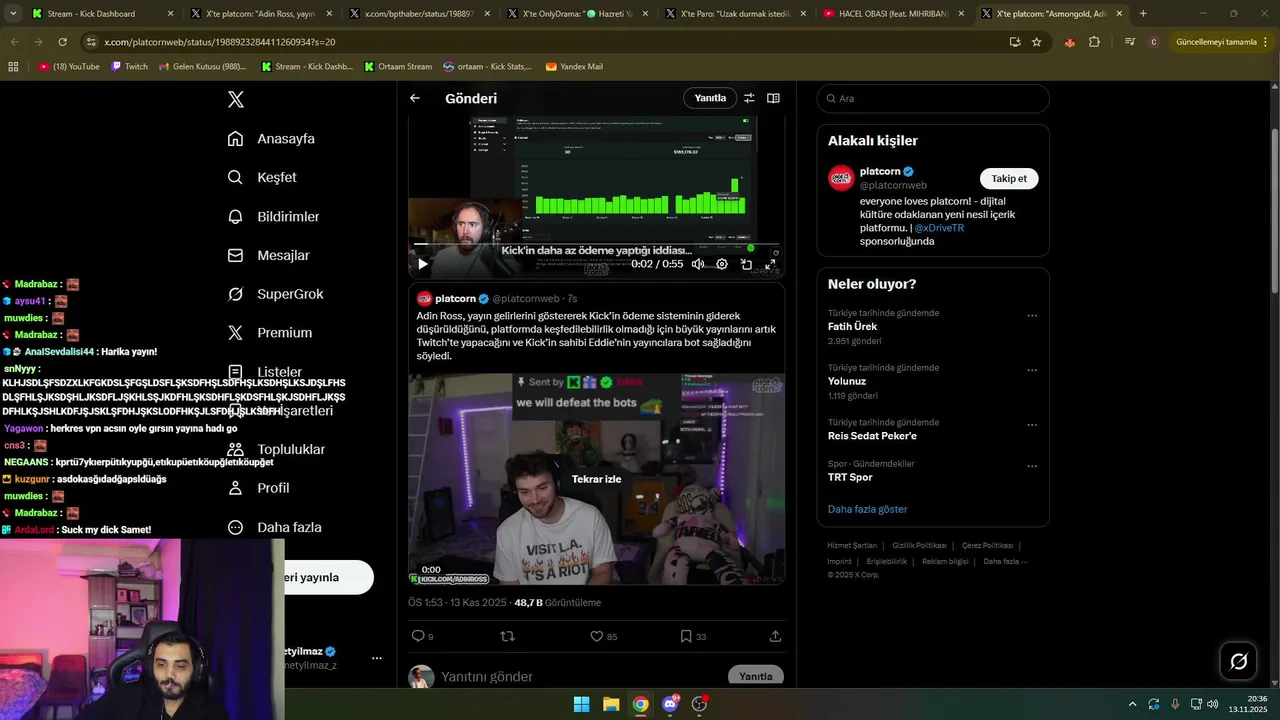This screenshot has height=720, width=1280.
Task: Seek on the video progress bar
Action: click(x=596, y=244)
